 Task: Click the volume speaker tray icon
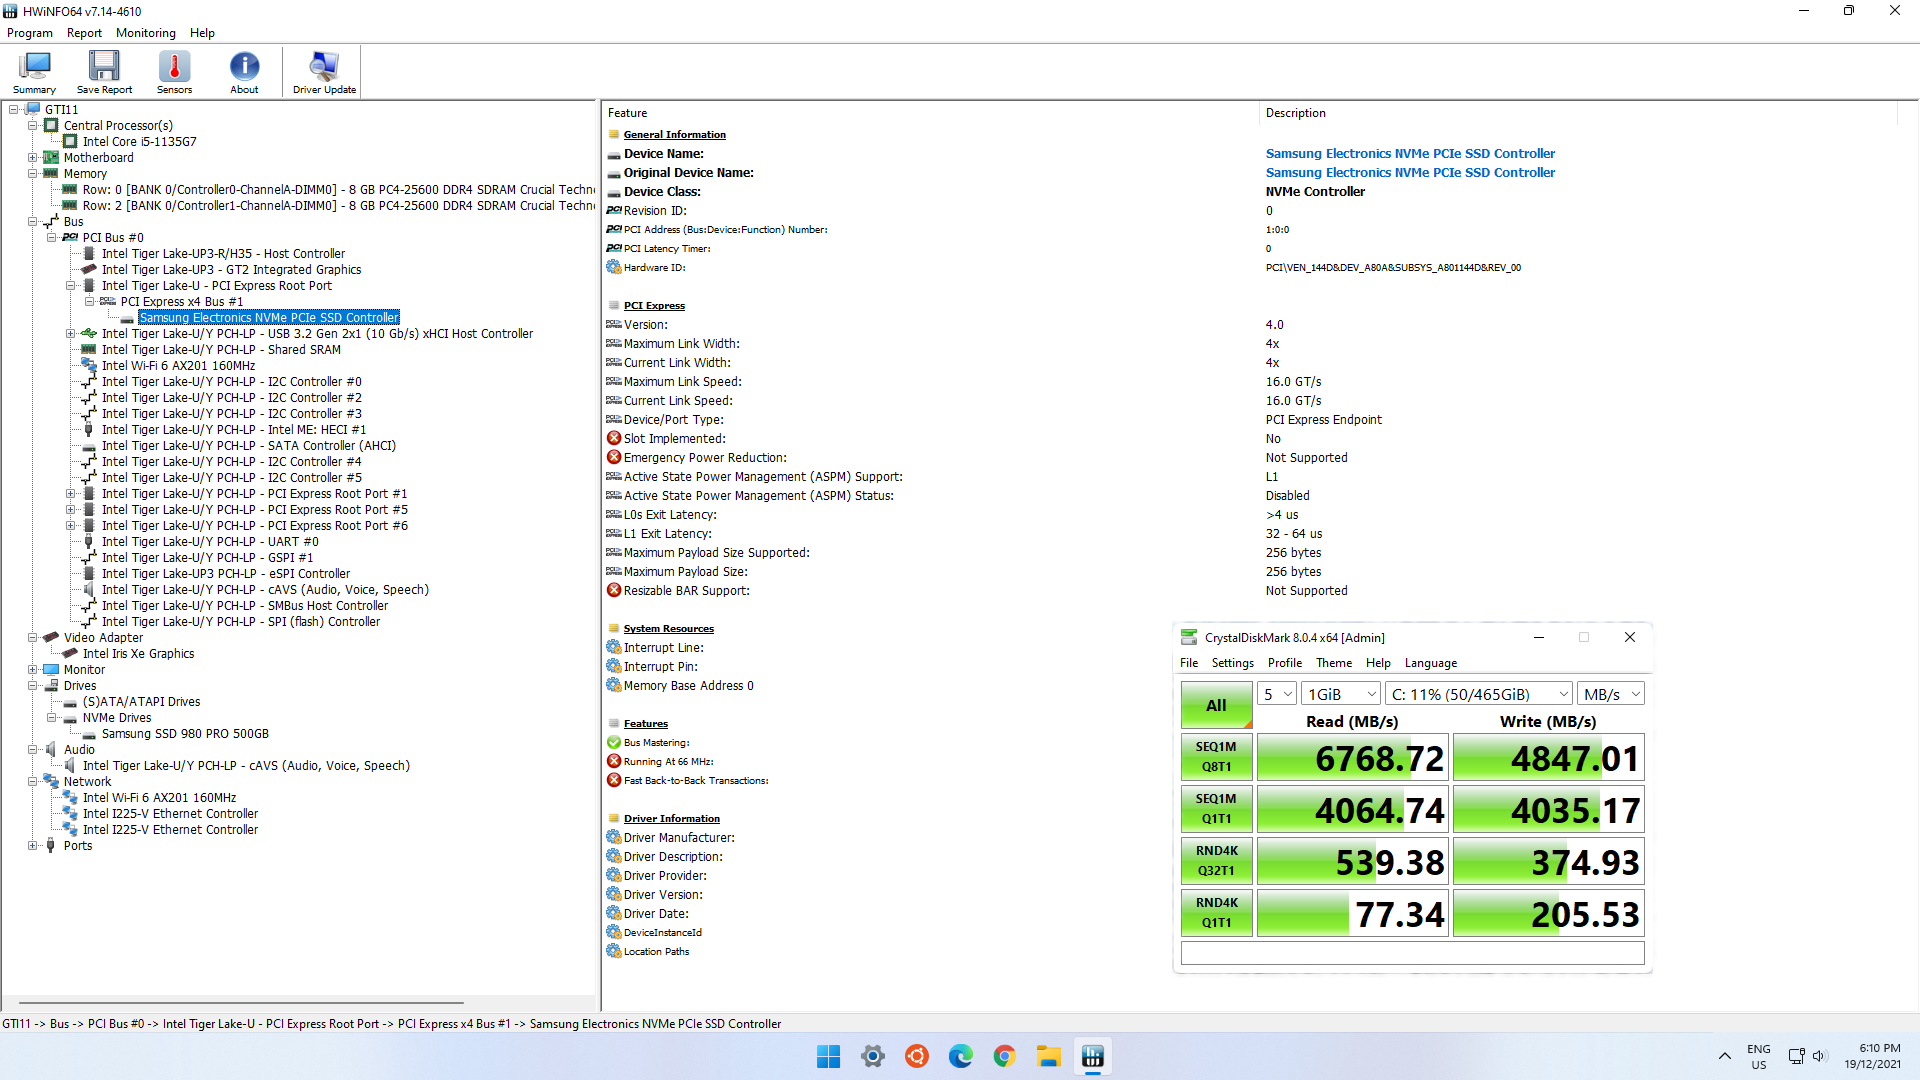point(1818,1056)
